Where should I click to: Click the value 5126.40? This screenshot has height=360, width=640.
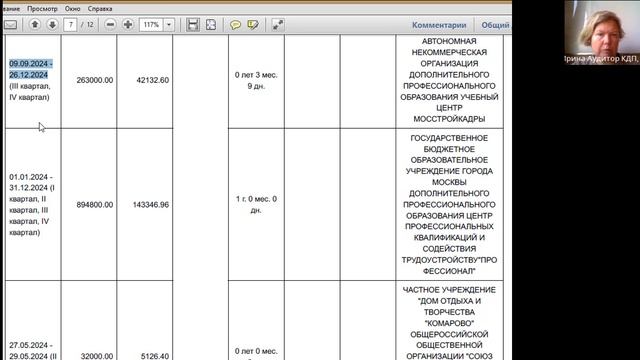point(155,356)
